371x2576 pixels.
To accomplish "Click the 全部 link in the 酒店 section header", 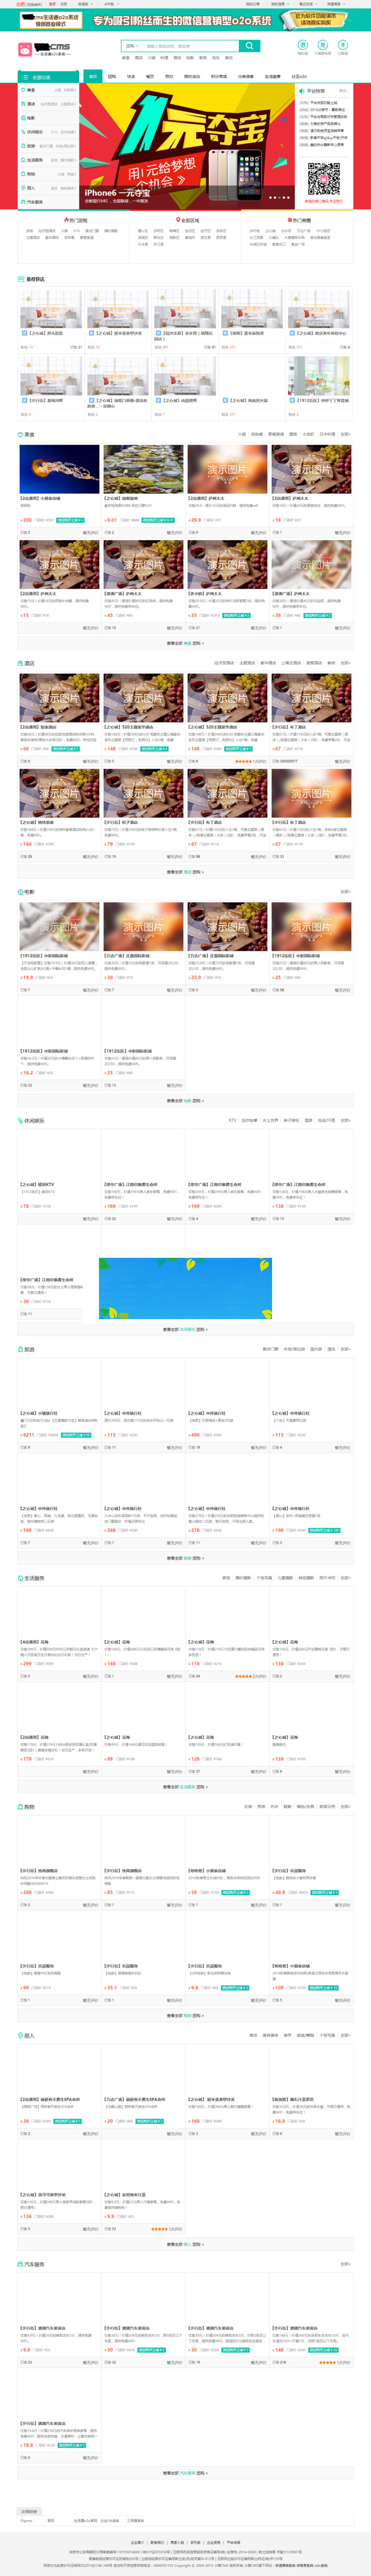I will pyautogui.click(x=345, y=663).
